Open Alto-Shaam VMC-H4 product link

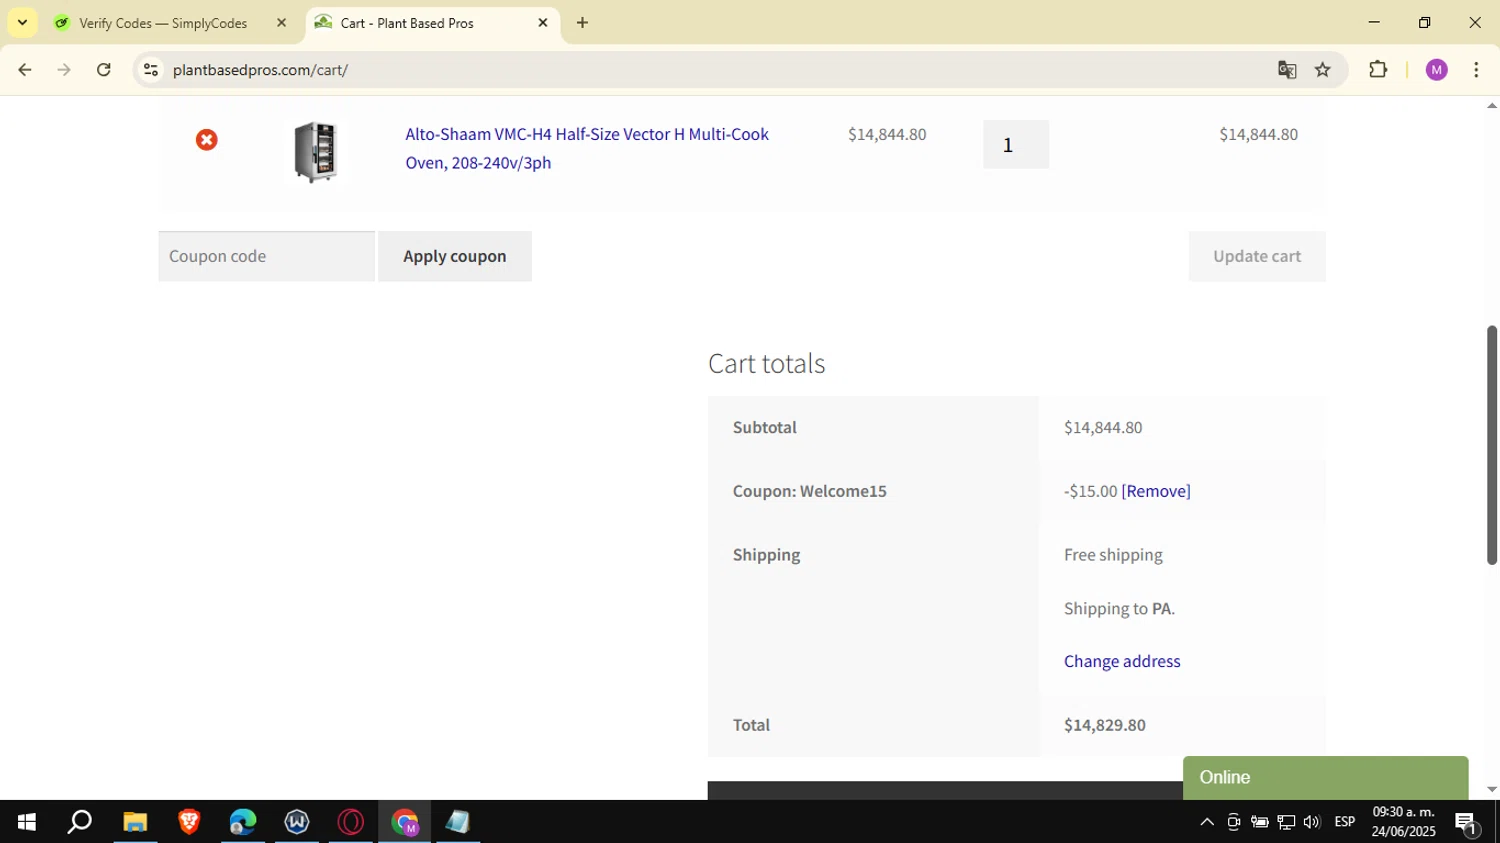(x=587, y=148)
